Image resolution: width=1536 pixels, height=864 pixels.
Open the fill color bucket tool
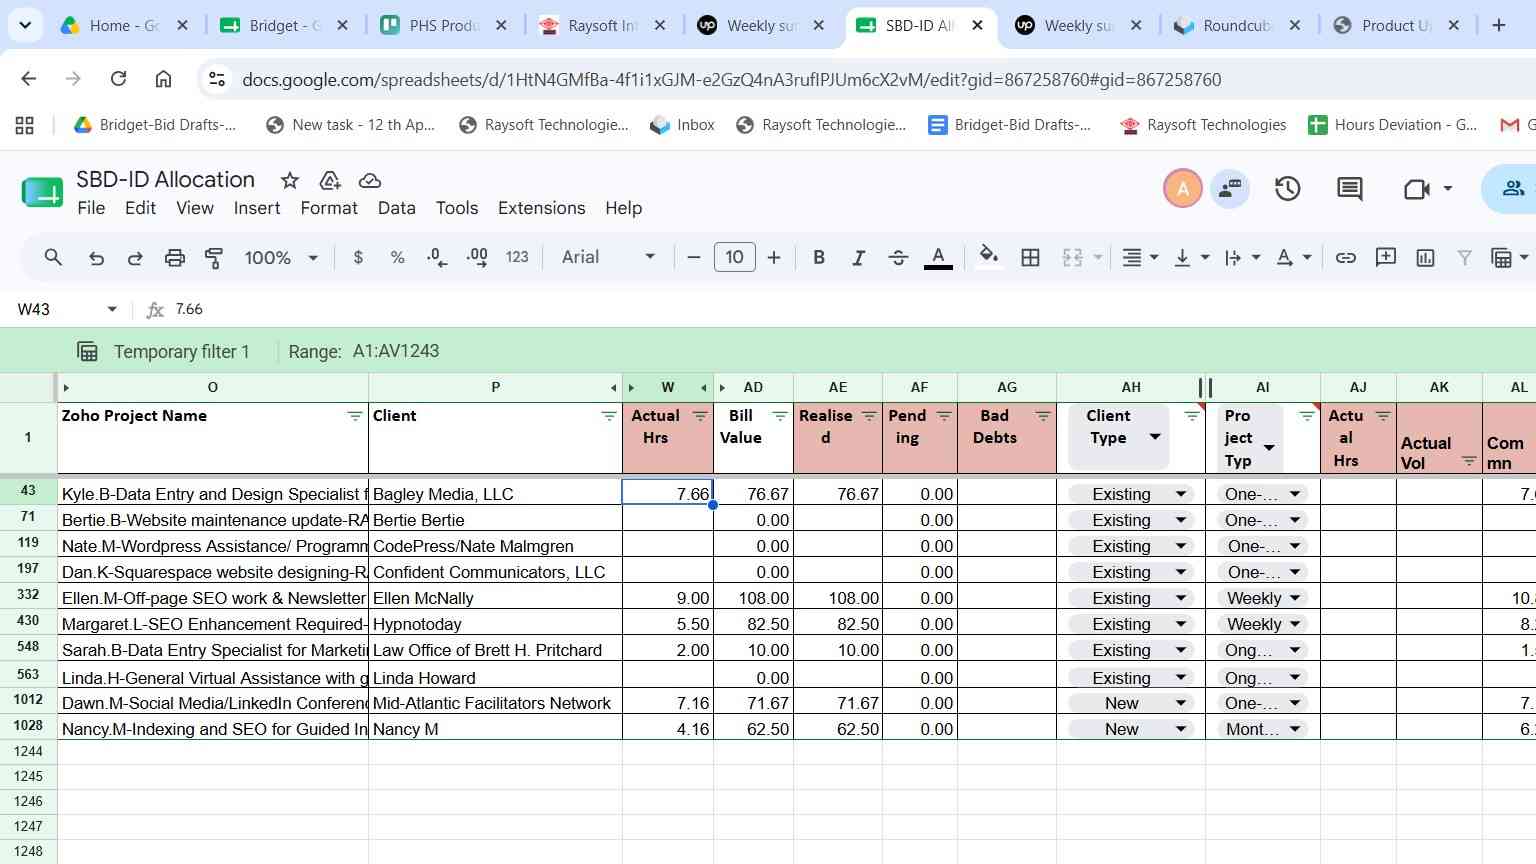click(989, 257)
